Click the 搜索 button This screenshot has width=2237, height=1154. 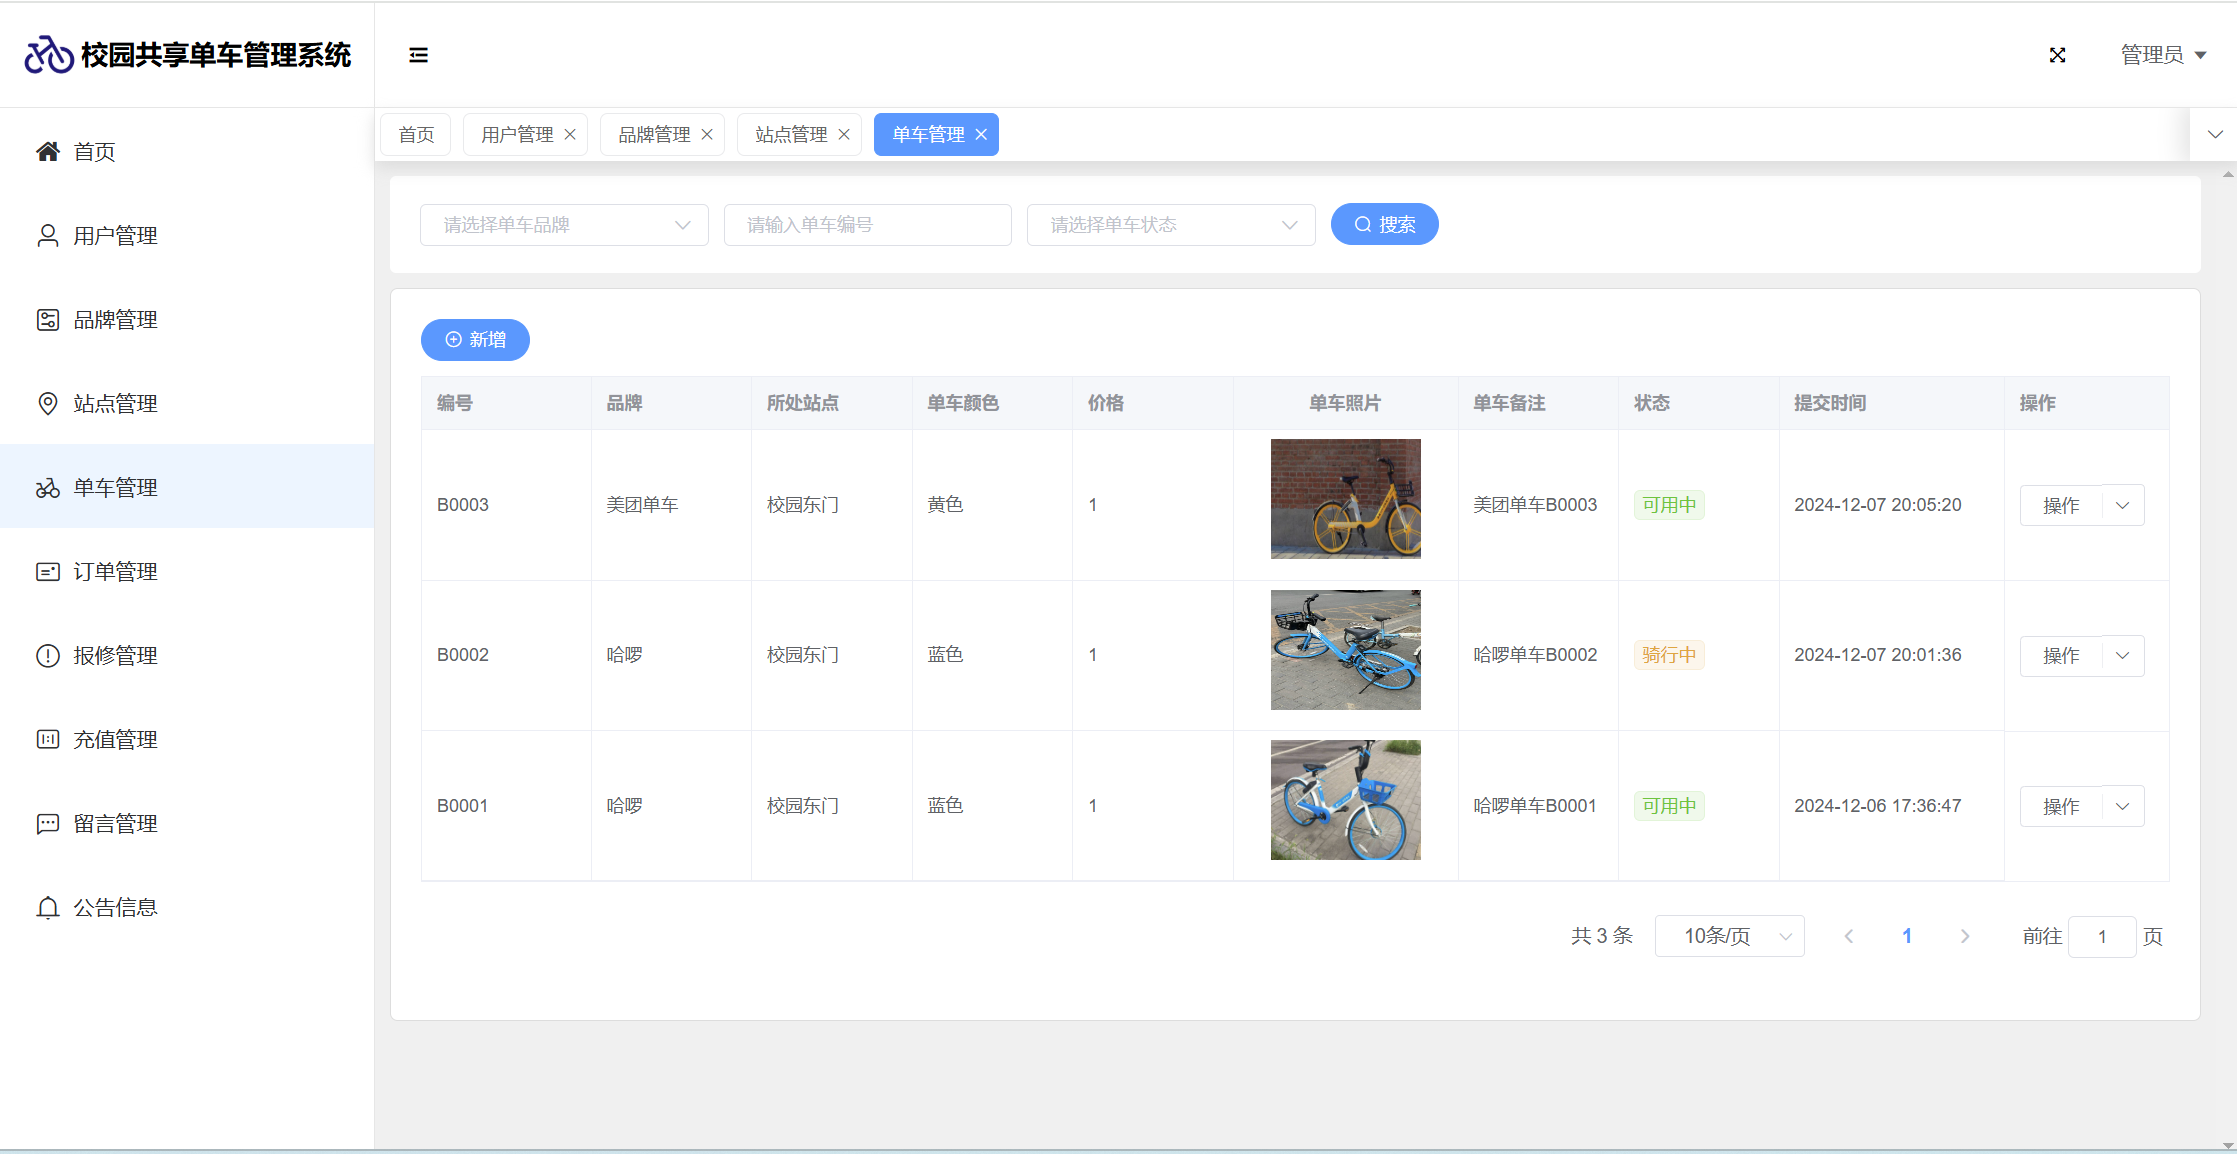click(1384, 225)
